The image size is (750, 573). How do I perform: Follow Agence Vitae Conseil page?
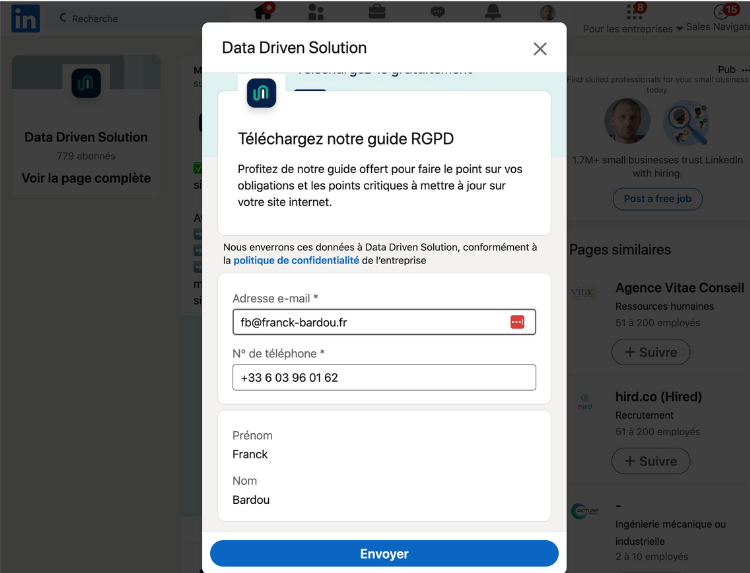pos(651,352)
